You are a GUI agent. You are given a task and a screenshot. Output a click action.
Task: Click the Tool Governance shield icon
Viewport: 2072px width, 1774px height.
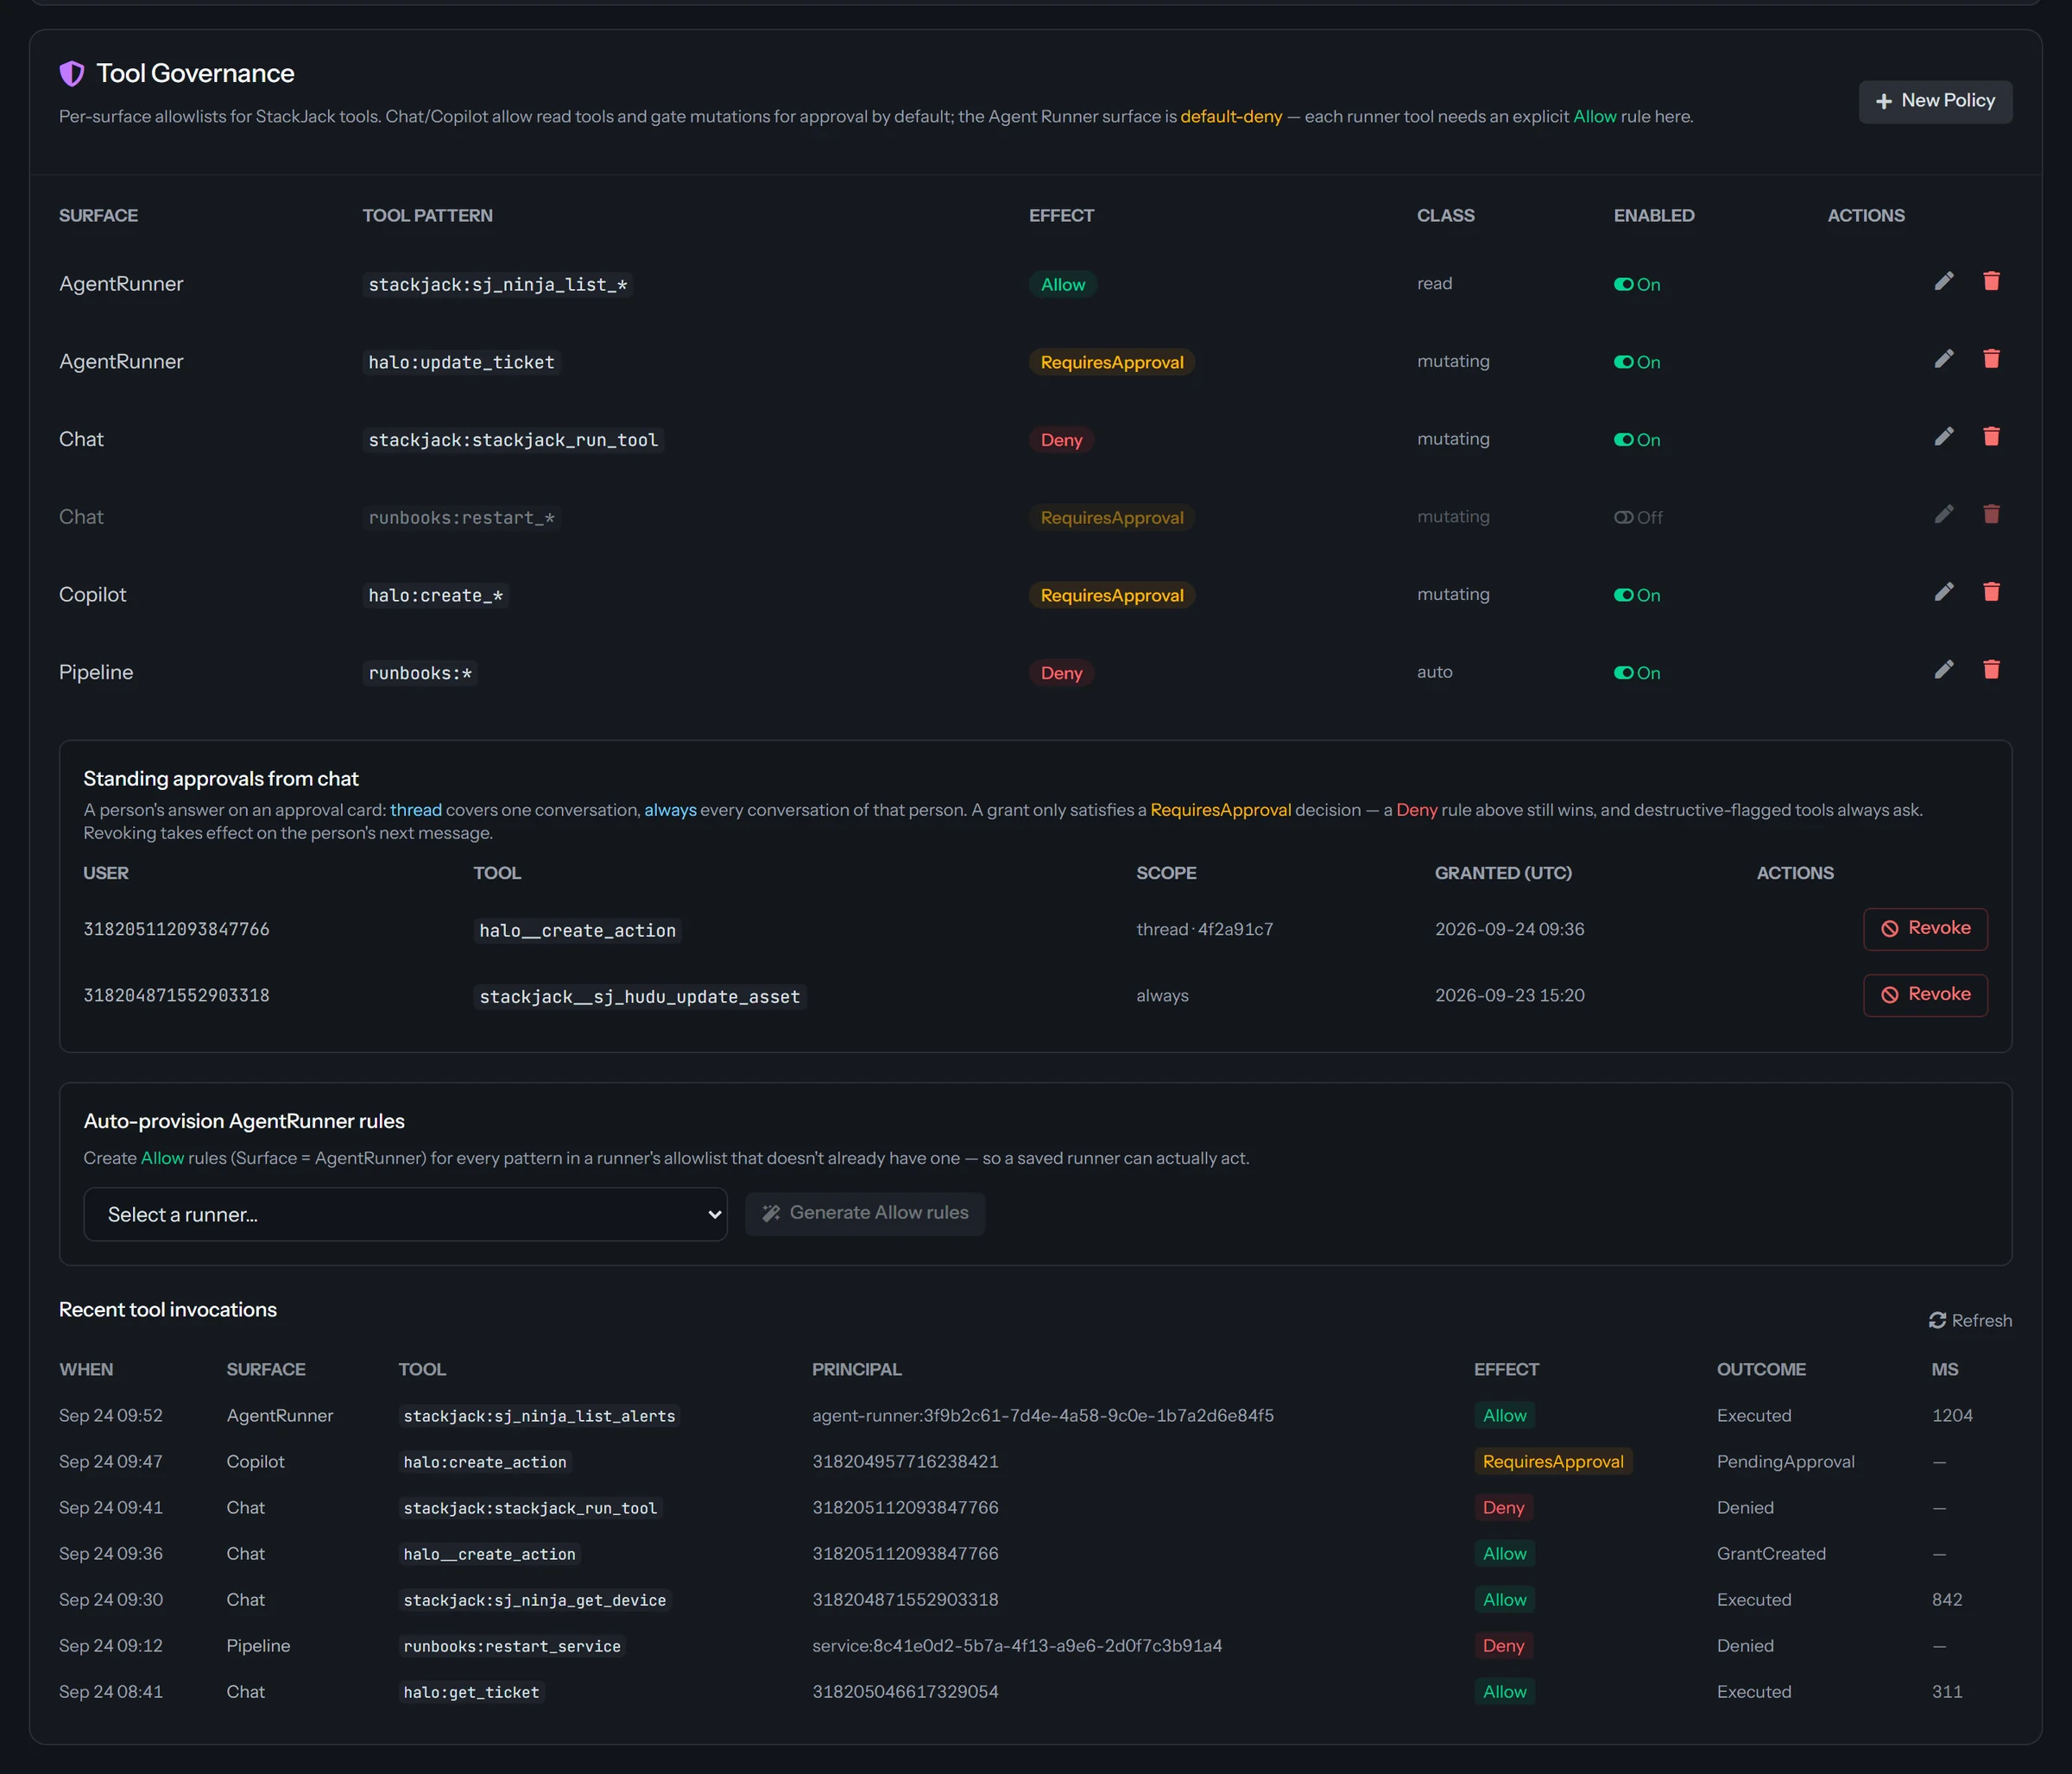click(x=72, y=74)
